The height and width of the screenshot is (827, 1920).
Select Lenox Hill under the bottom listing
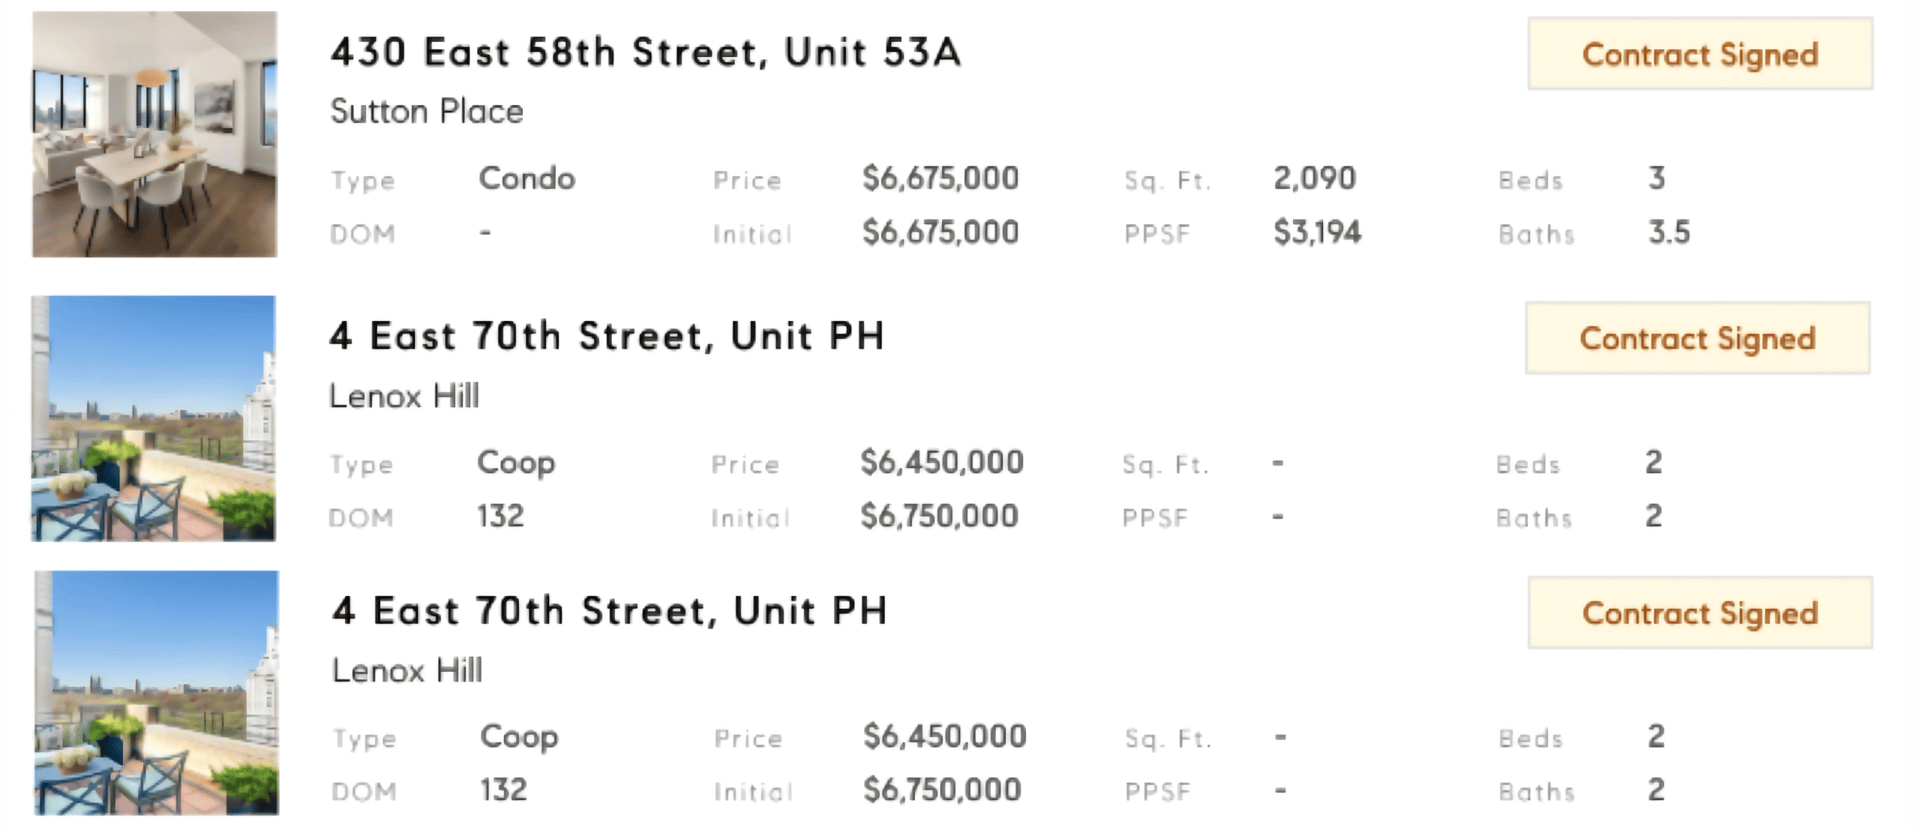point(407,670)
